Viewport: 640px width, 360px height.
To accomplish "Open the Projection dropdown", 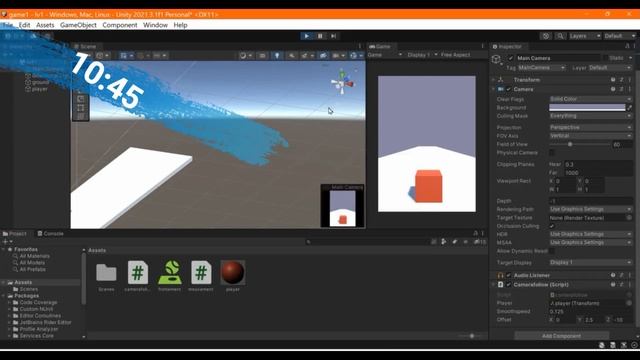I will point(591,127).
